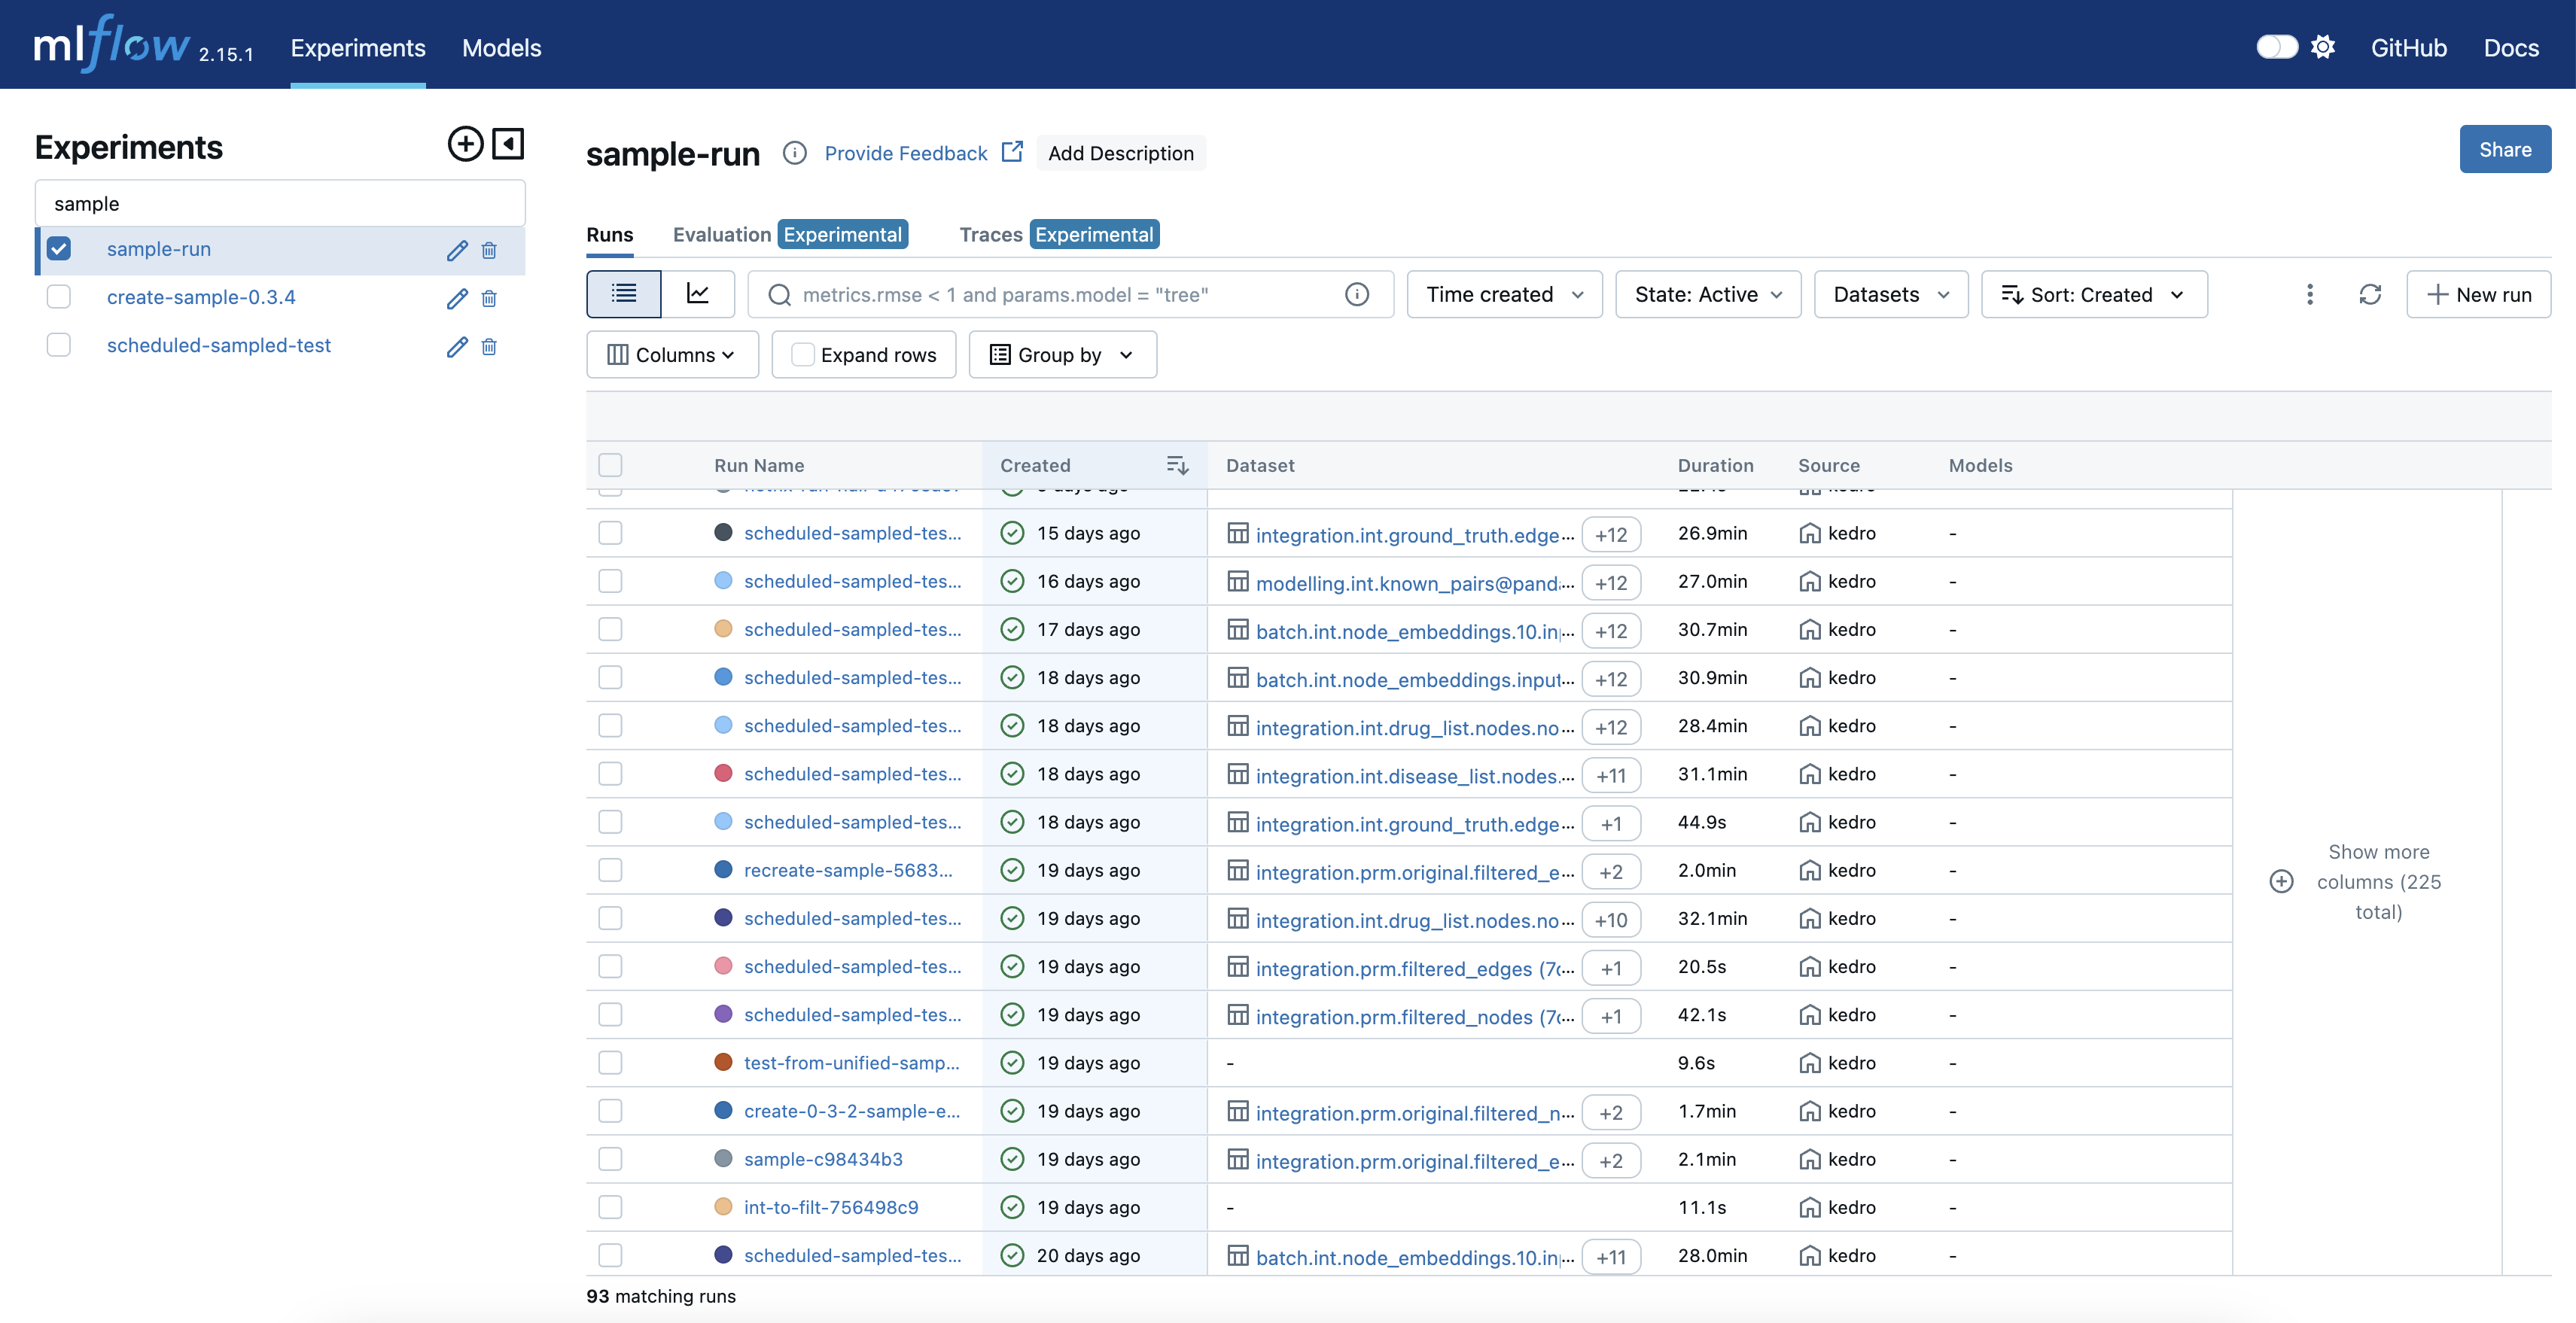Image resolution: width=2576 pixels, height=1323 pixels.
Task: Collapse the experiments sidebar panel
Action: [x=508, y=144]
